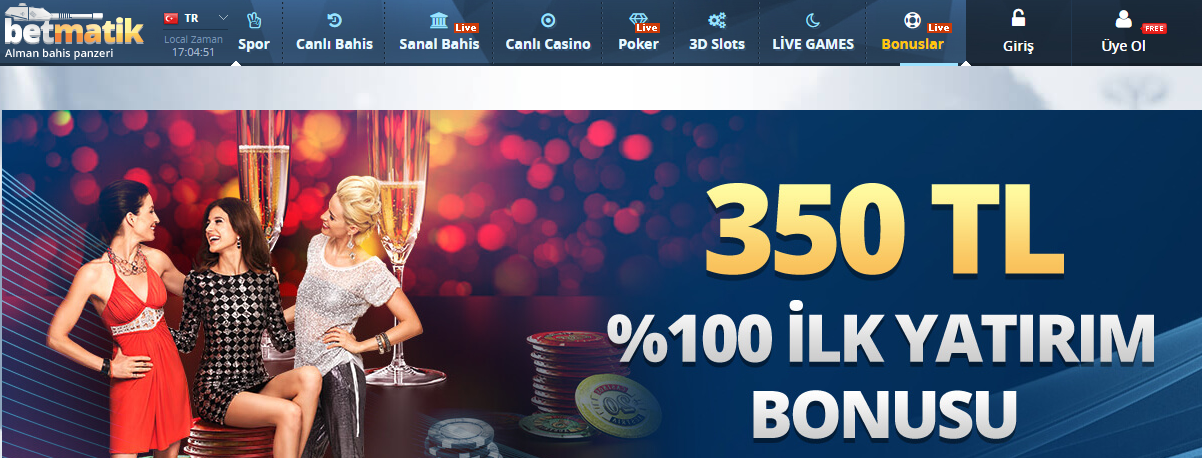Image resolution: width=1202 pixels, height=458 pixels.
Task: Click the 350 TL bonus banner
Action: tap(601, 284)
